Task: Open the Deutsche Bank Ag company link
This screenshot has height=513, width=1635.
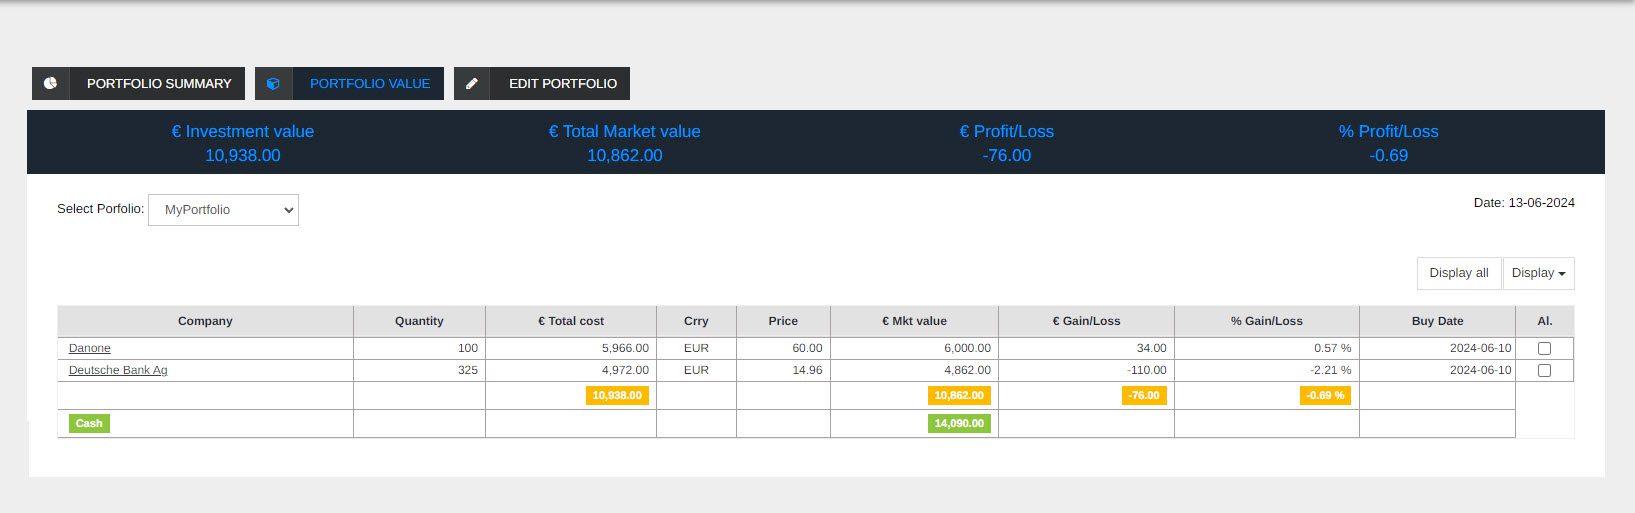Action: point(118,370)
